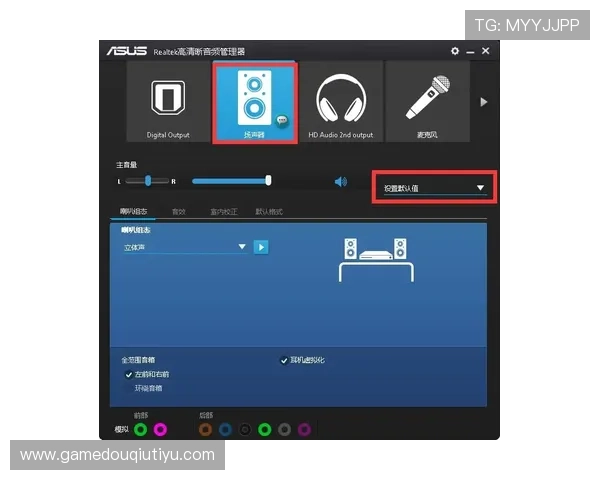Toggle the 左前和右前 checkbox
Image resolution: width=600 pixels, height=480 pixels.
tap(129, 374)
